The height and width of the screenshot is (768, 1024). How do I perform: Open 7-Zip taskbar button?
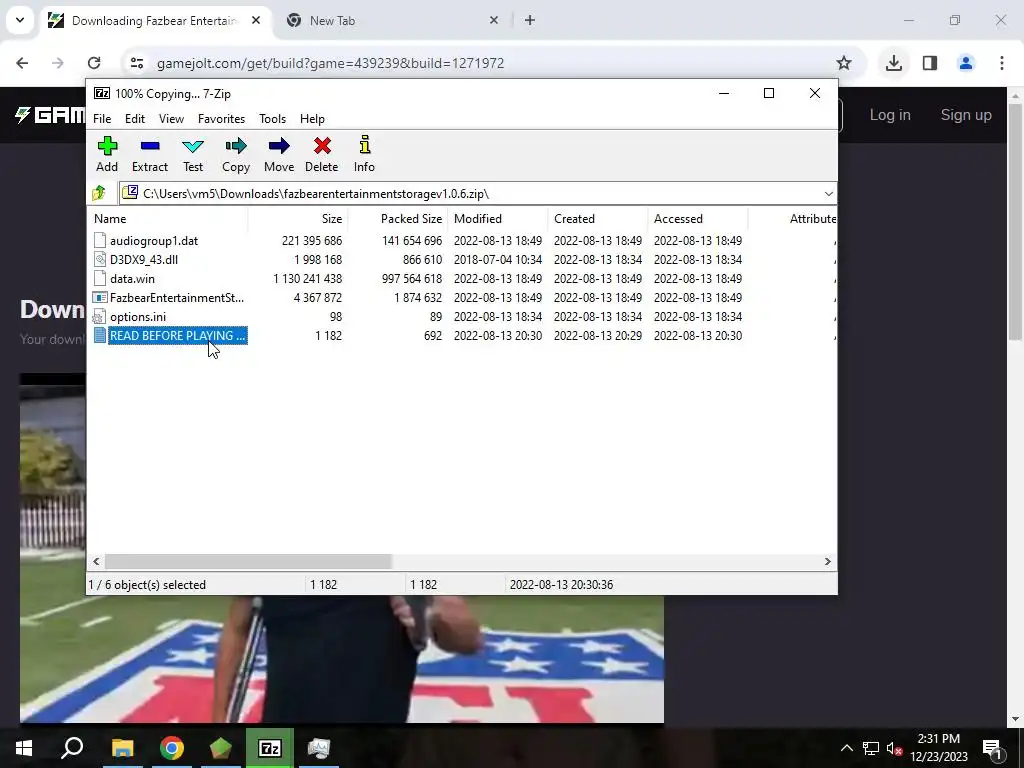270,748
